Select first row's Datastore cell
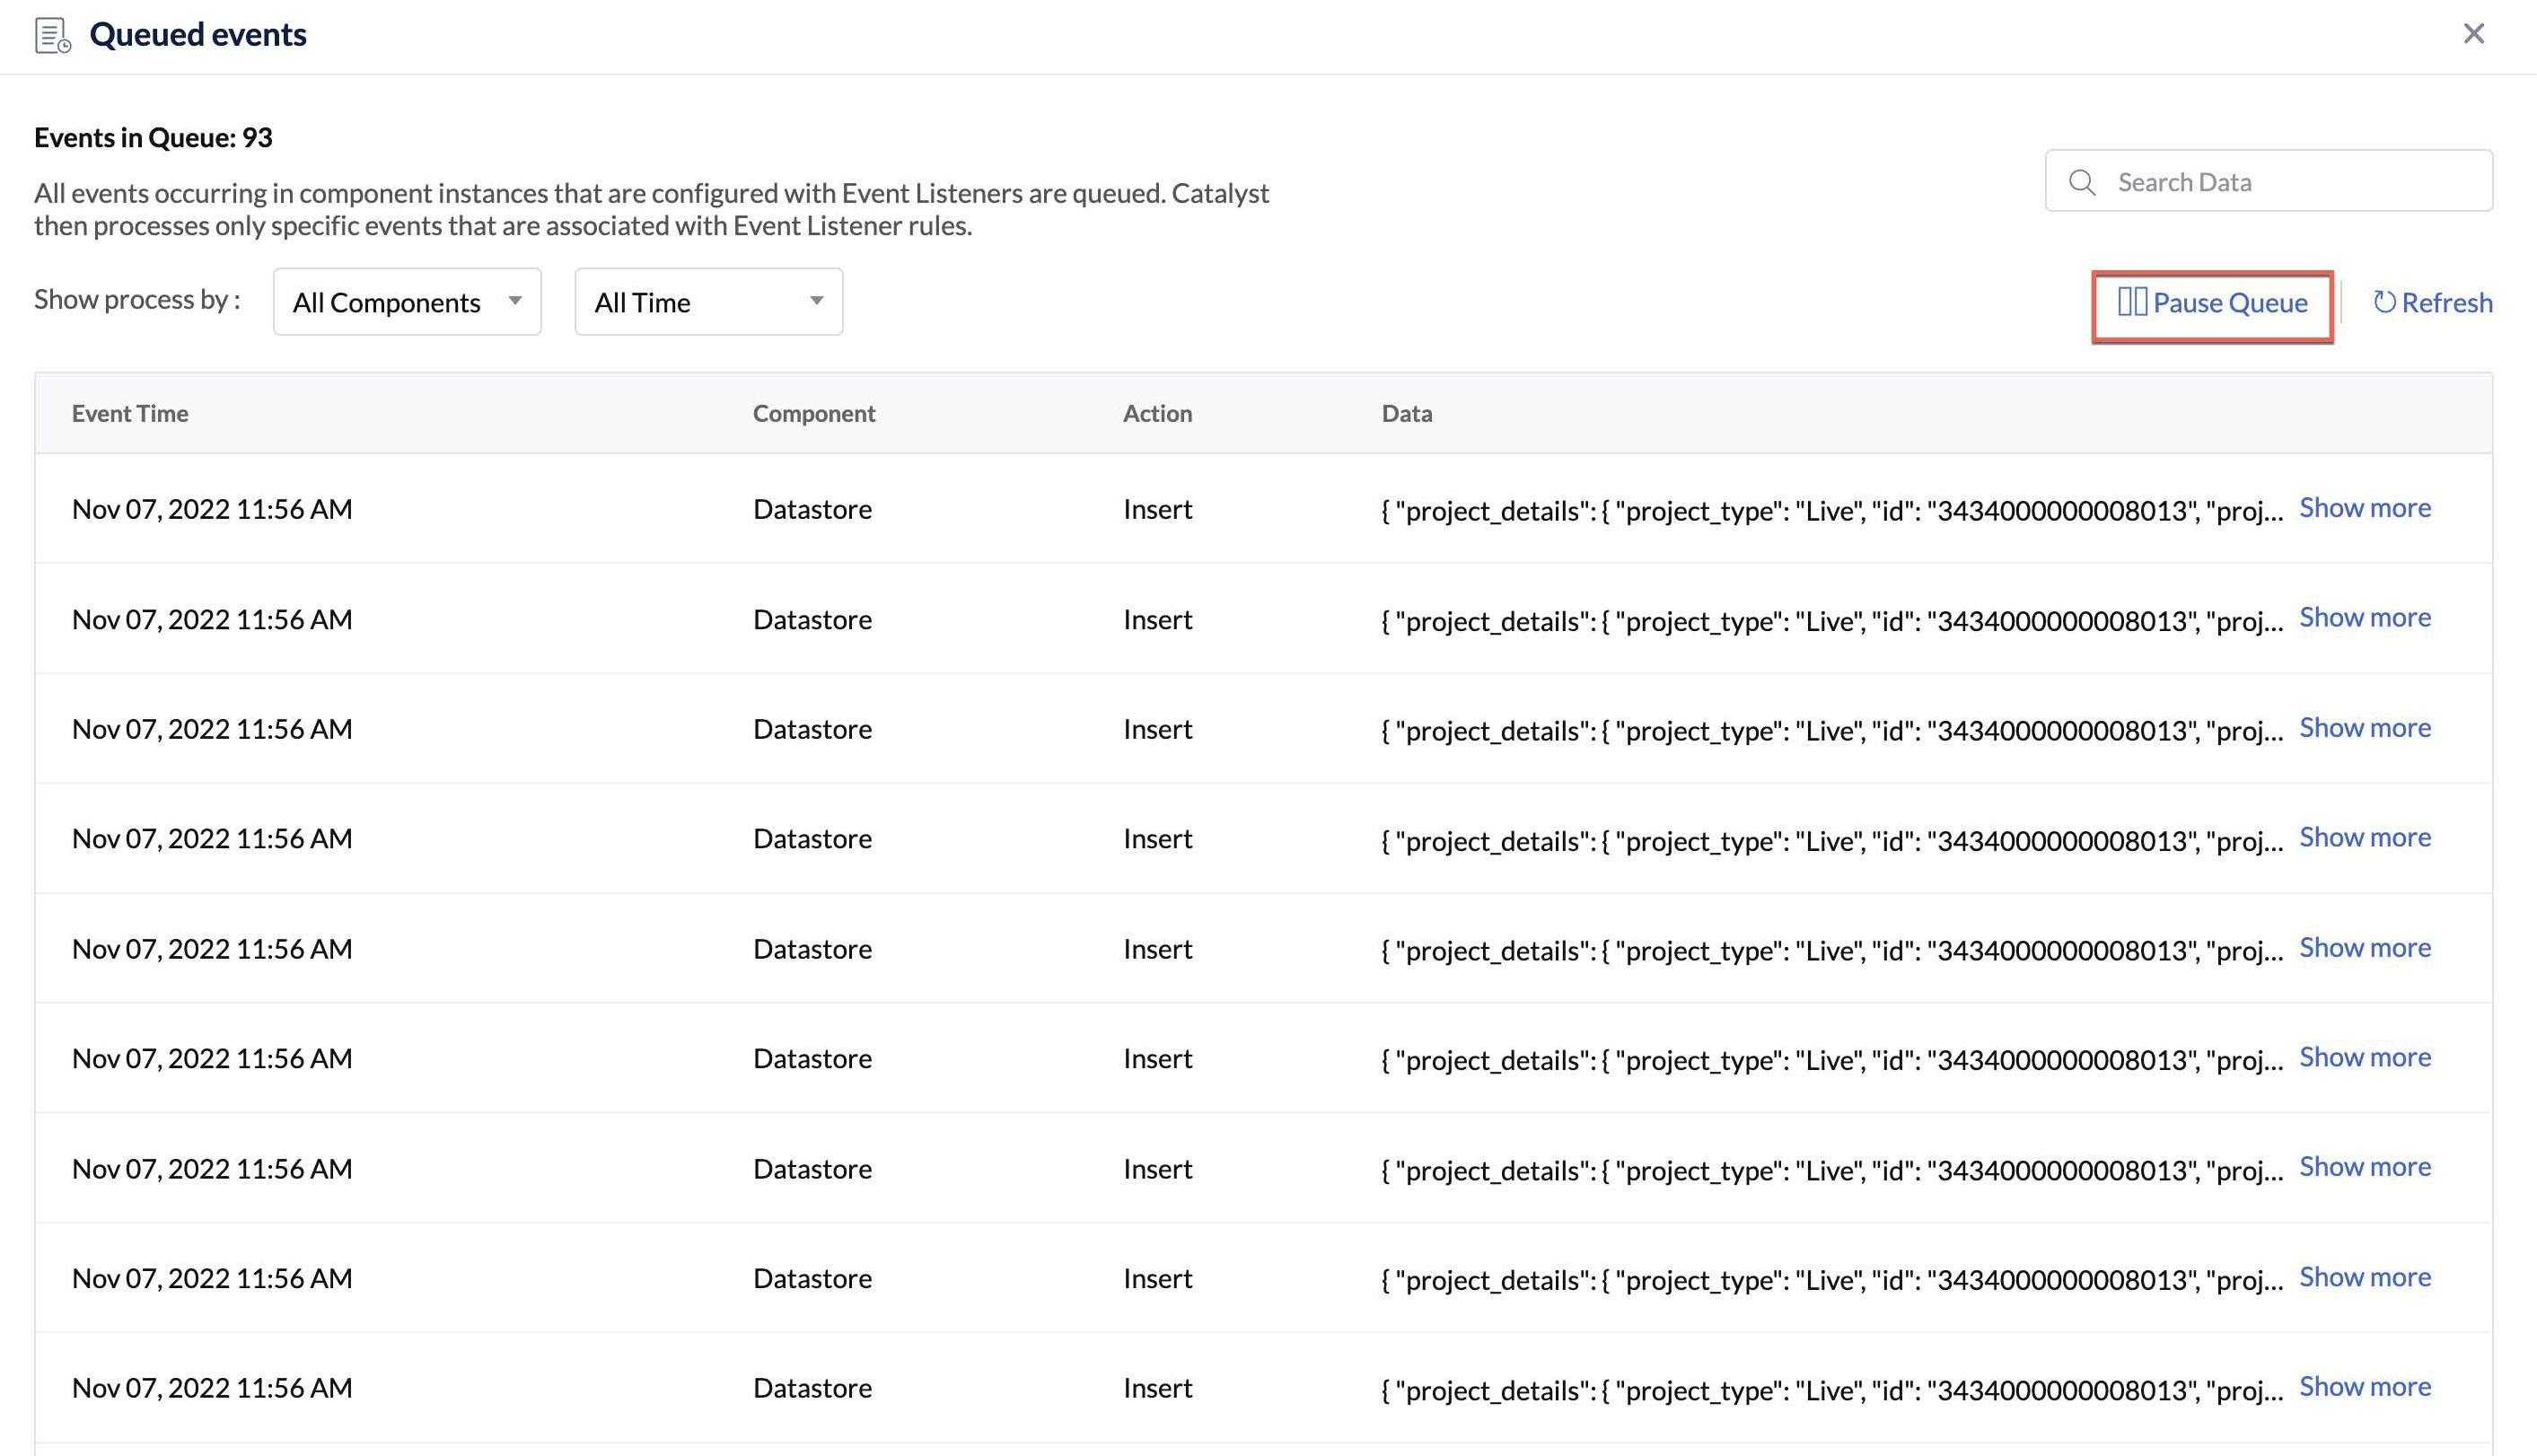The image size is (2537, 1456). click(x=812, y=509)
